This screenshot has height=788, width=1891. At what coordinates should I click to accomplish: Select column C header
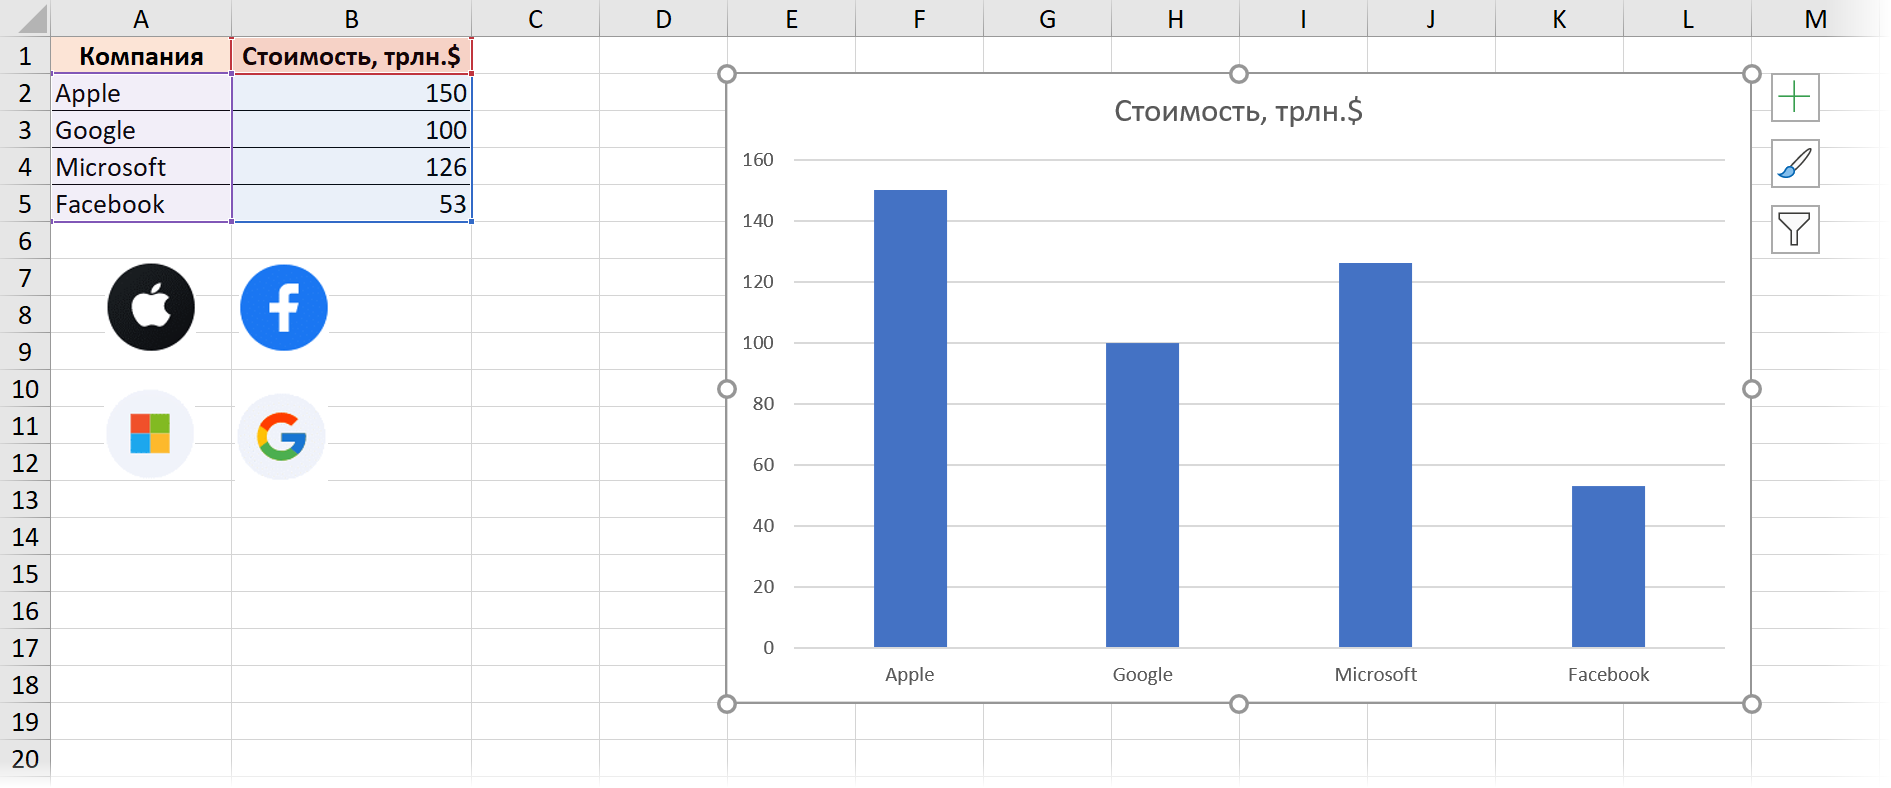coord(535,19)
